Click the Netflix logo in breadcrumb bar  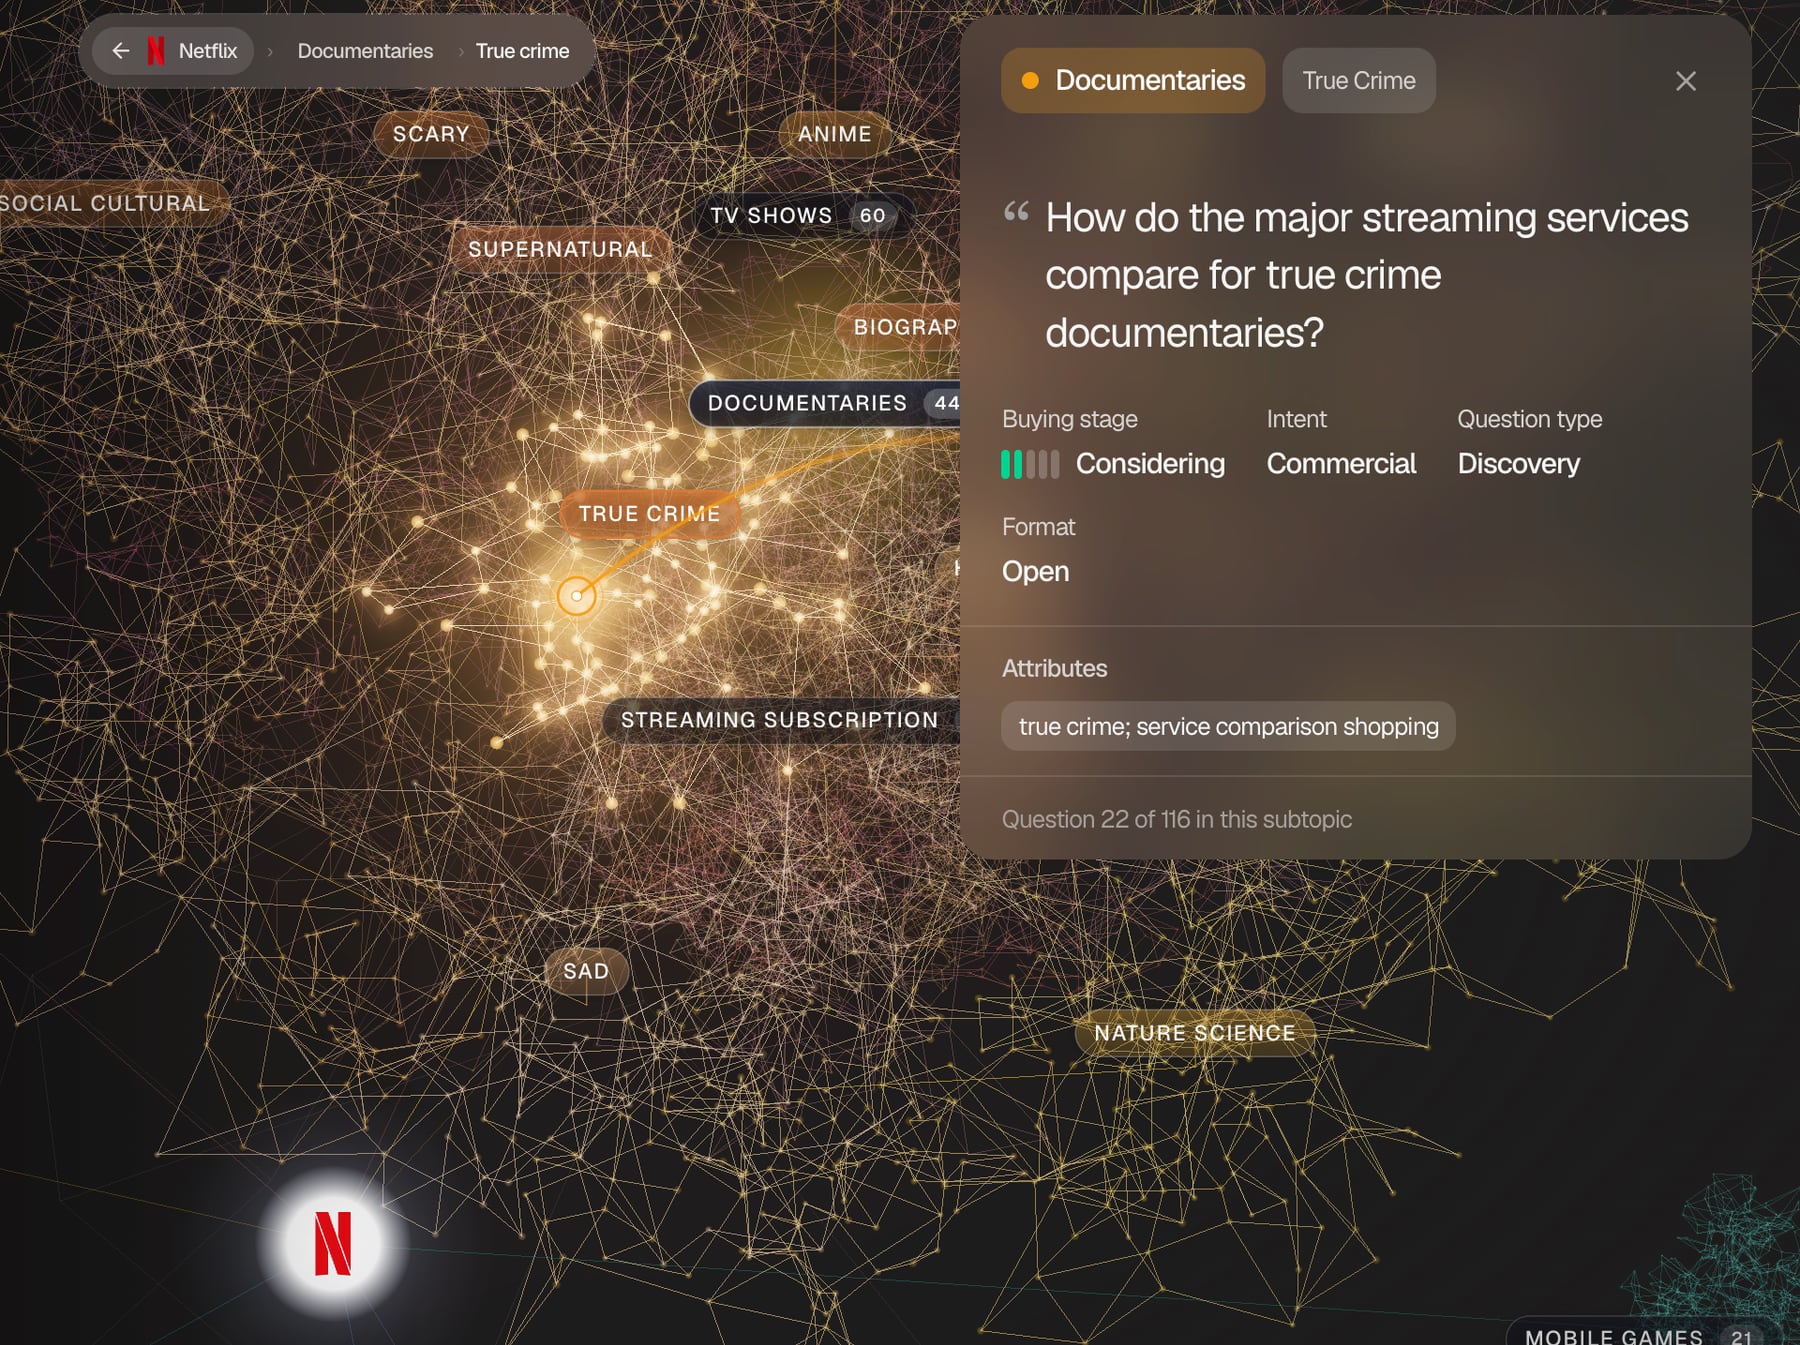coord(156,51)
